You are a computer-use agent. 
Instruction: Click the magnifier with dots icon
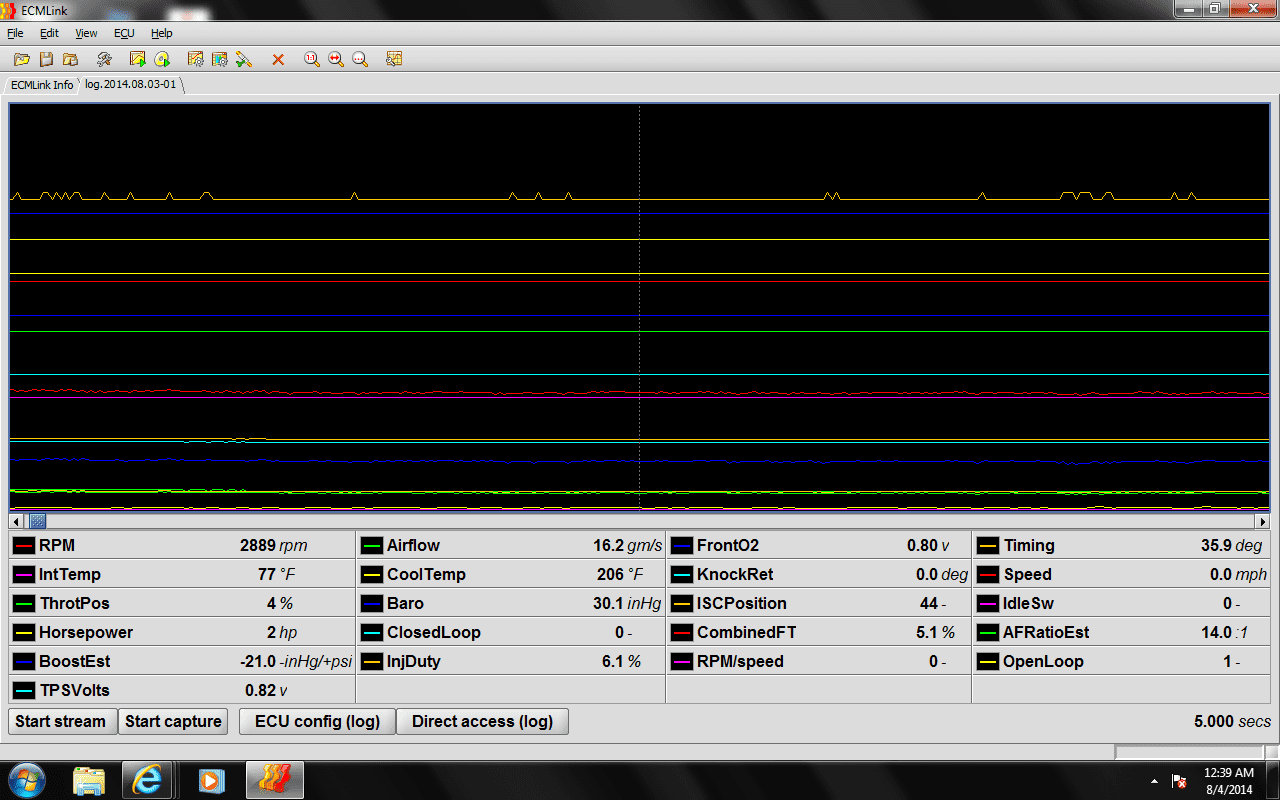(360, 60)
